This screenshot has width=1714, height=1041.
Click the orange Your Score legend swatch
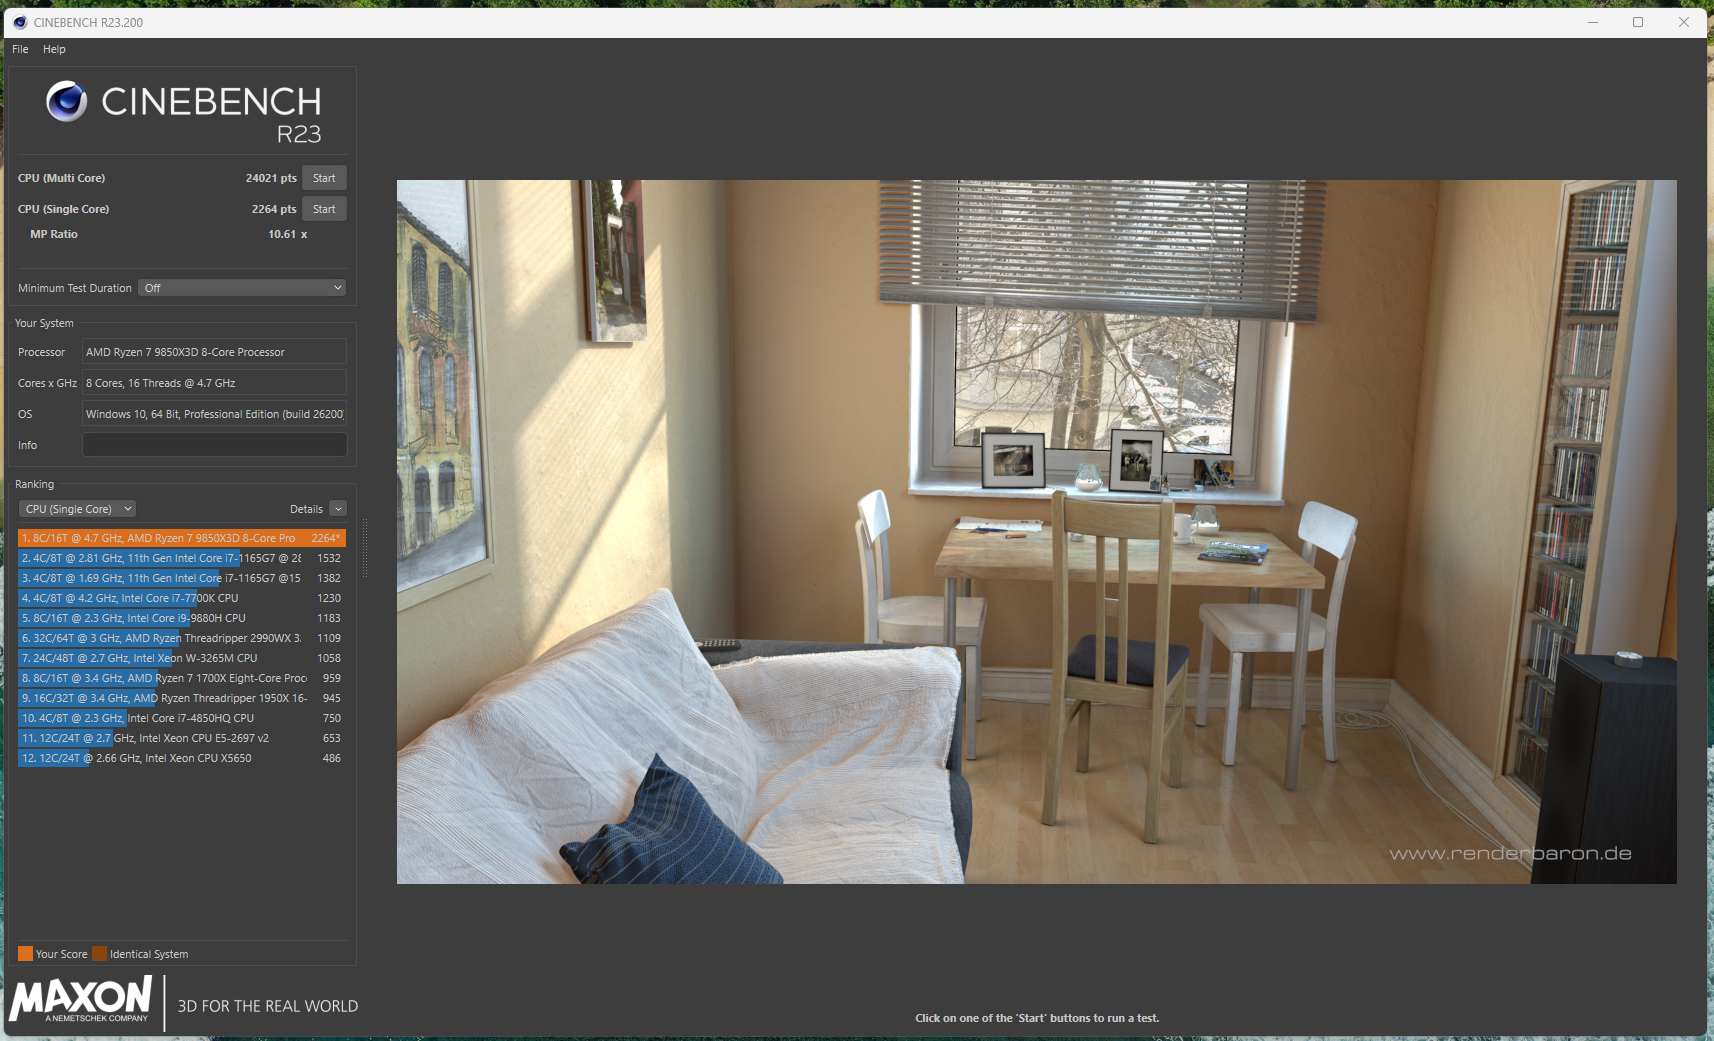click(25, 954)
